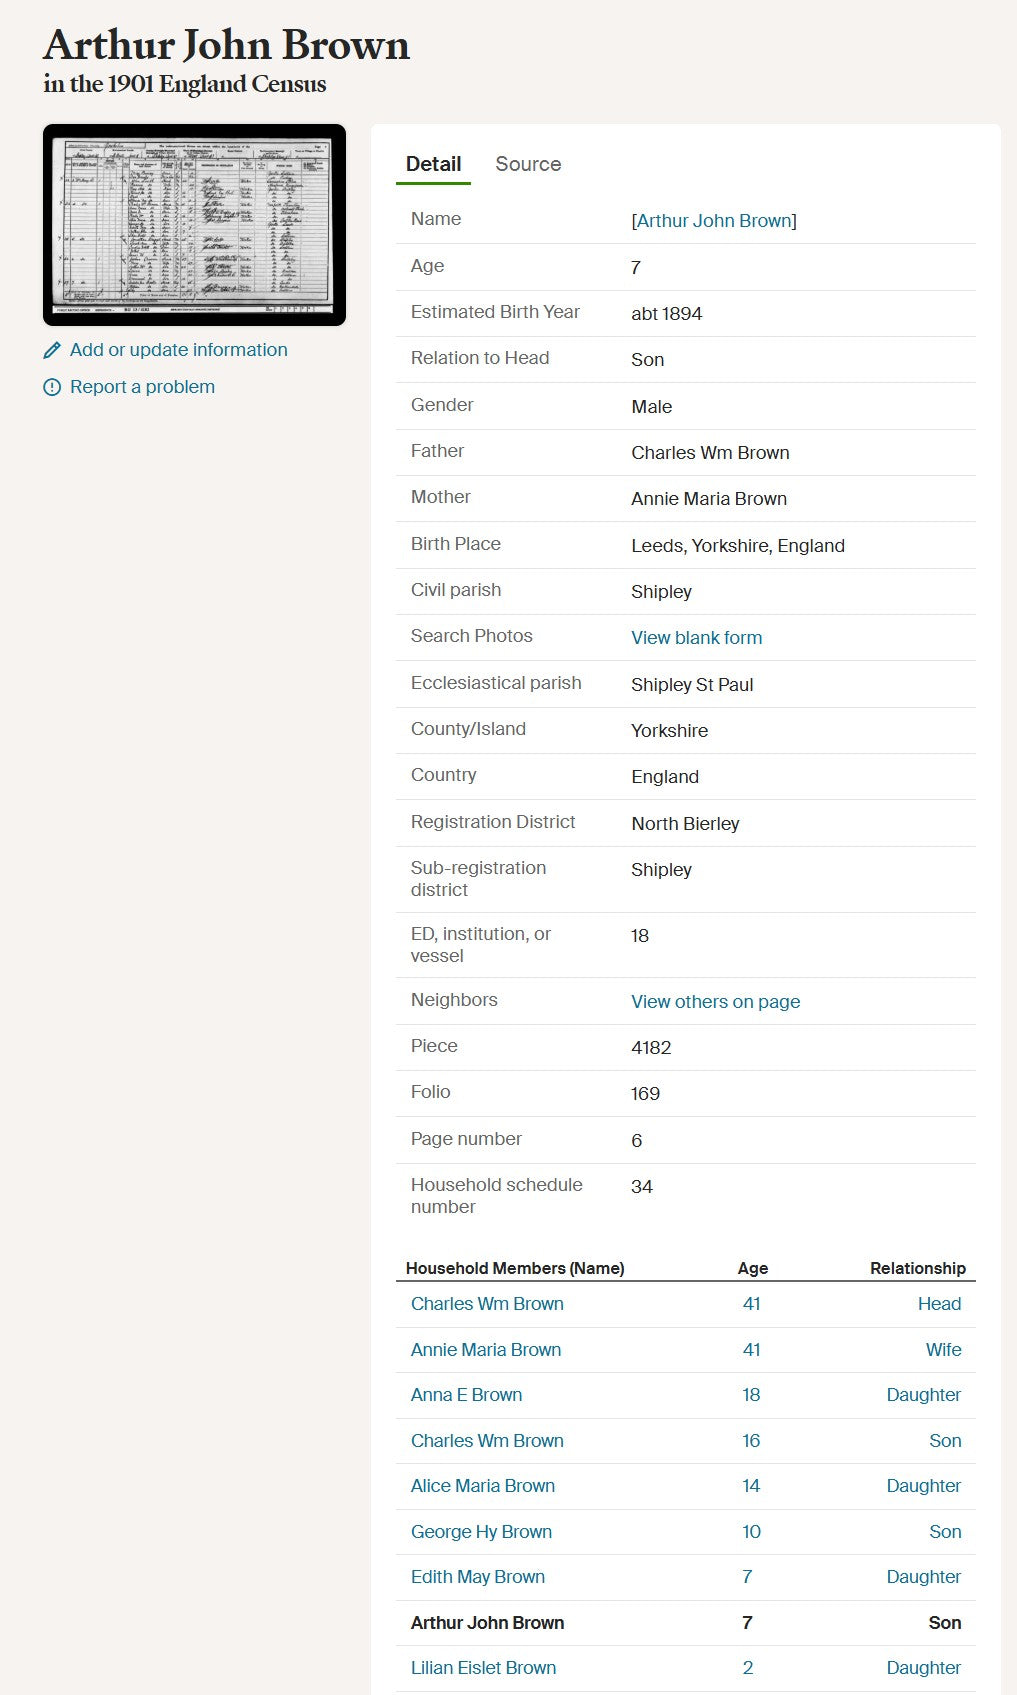Select George Hy Brown household member
Image resolution: width=1017 pixels, height=1695 pixels.
click(481, 1532)
